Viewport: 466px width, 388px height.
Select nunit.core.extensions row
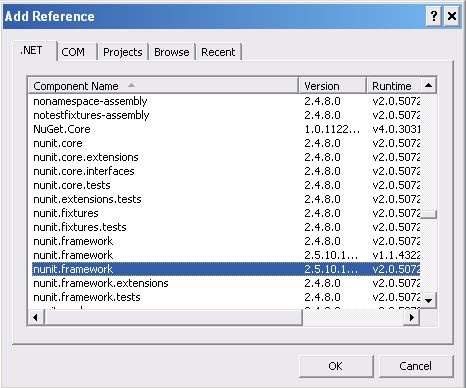tap(226, 157)
